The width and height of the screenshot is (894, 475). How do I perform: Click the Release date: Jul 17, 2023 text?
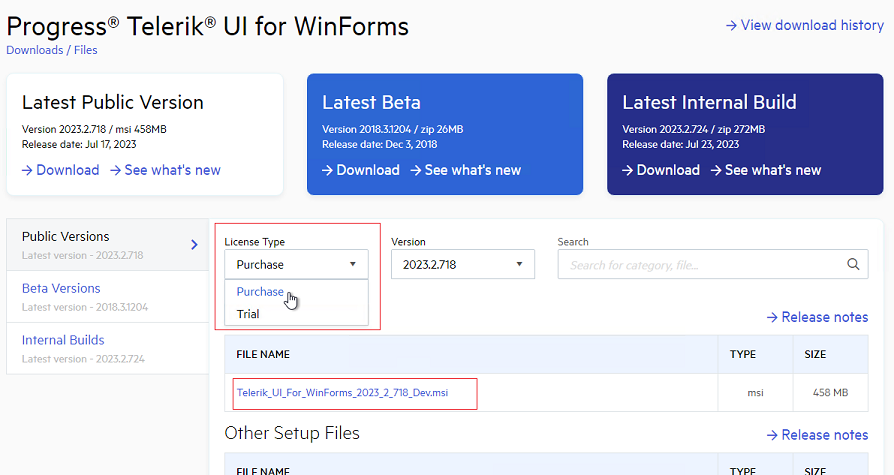click(79, 144)
